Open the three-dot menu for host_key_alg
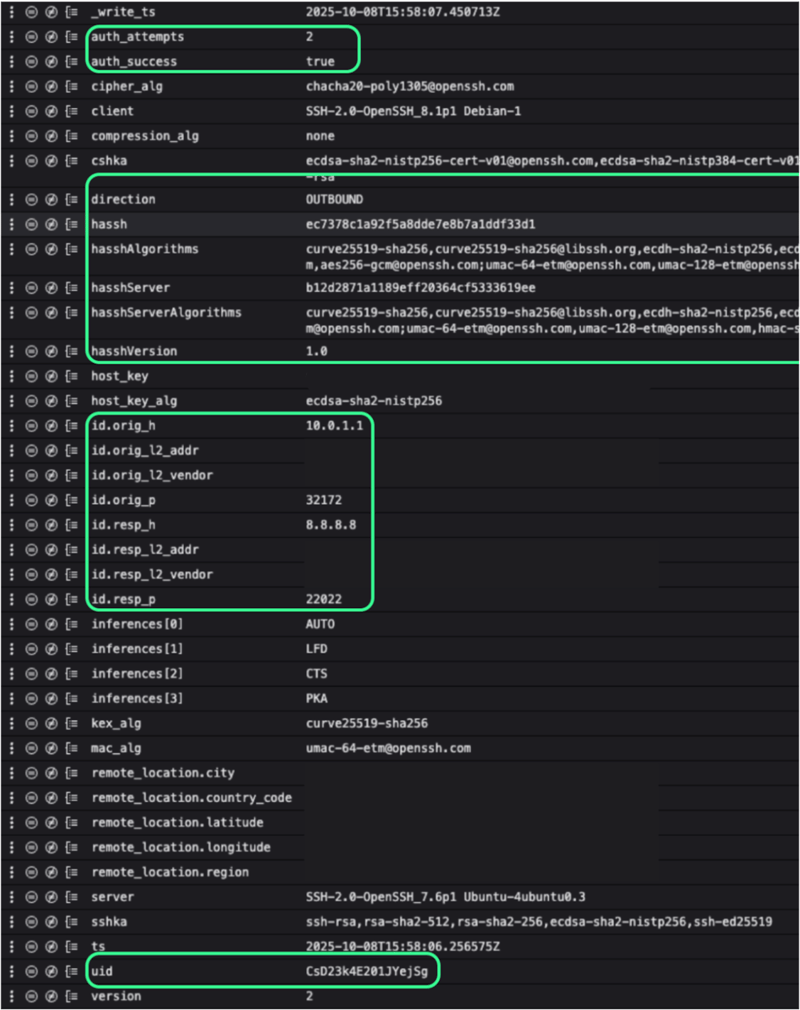 pos(11,401)
